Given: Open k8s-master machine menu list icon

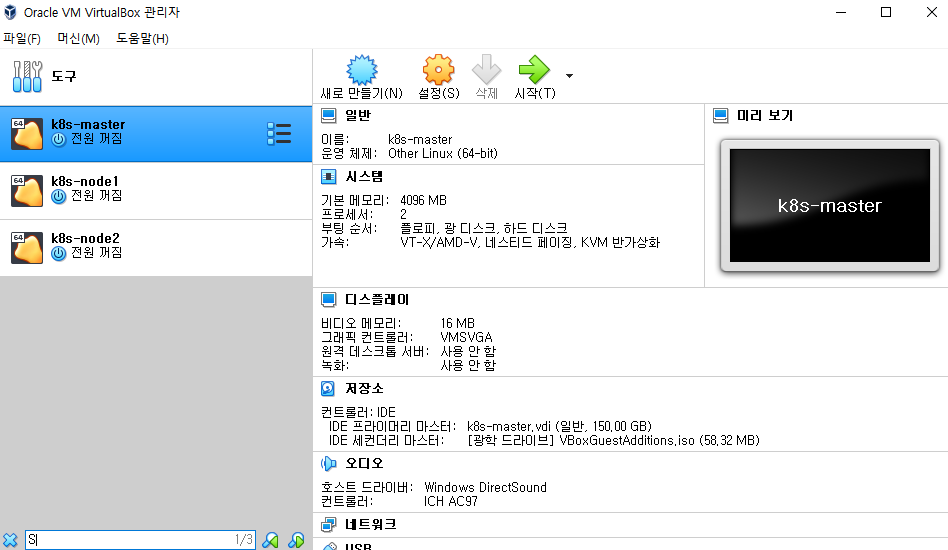Looking at the screenshot, I should (279, 134).
